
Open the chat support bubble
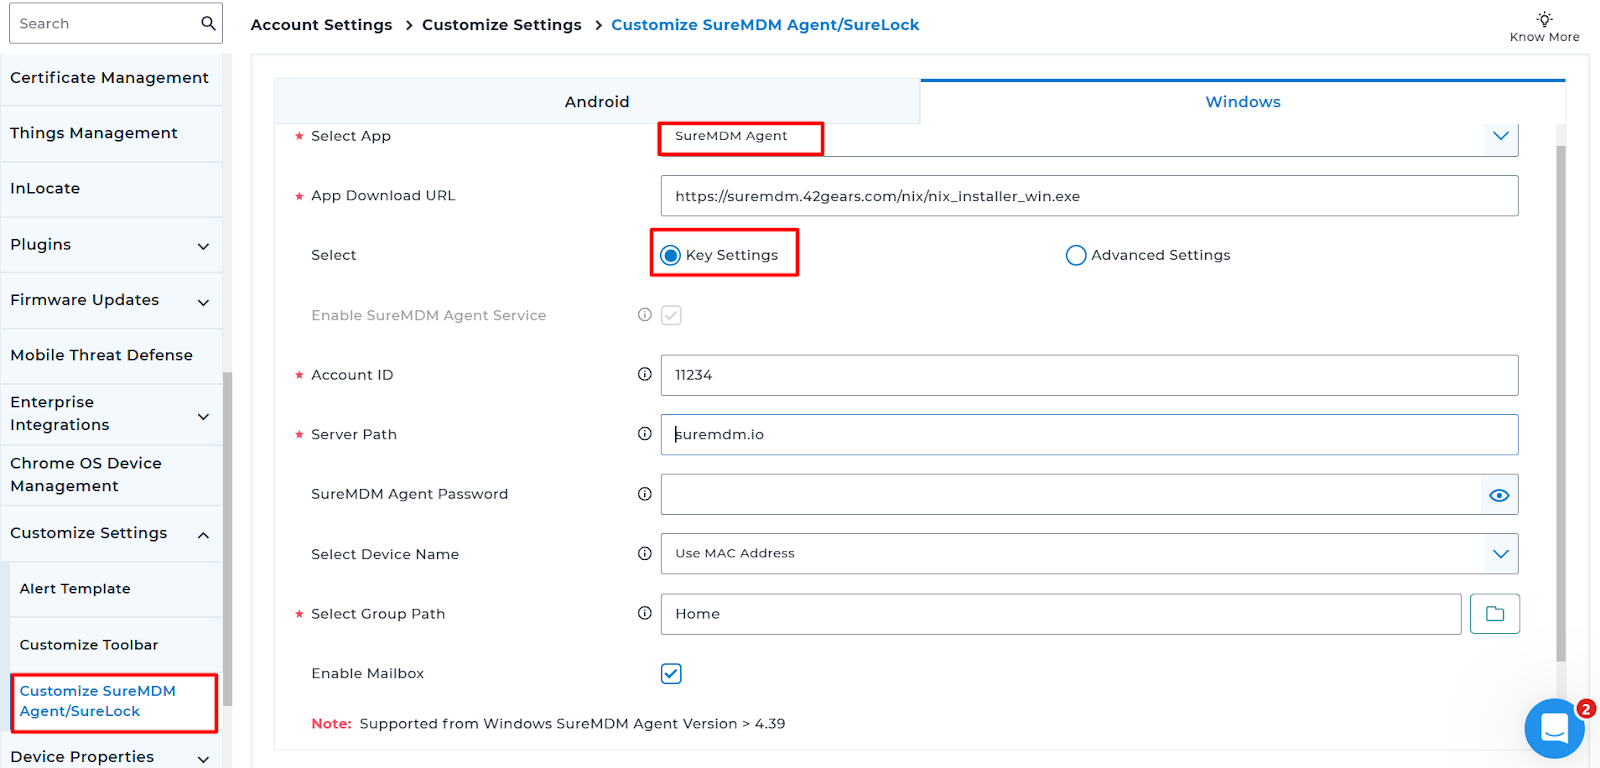click(x=1554, y=728)
